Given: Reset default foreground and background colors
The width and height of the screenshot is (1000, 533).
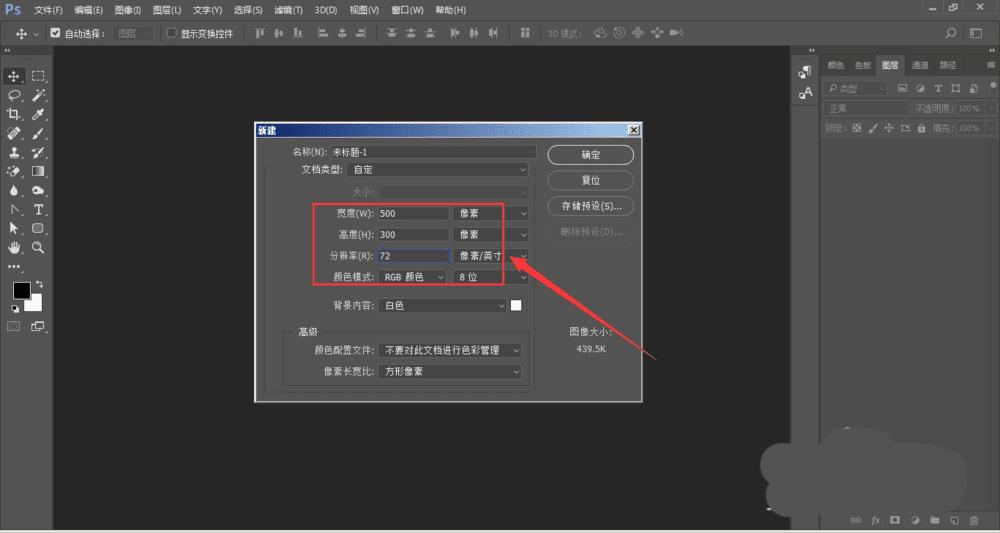Looking at the screenshot, I should tap(15, 309).
